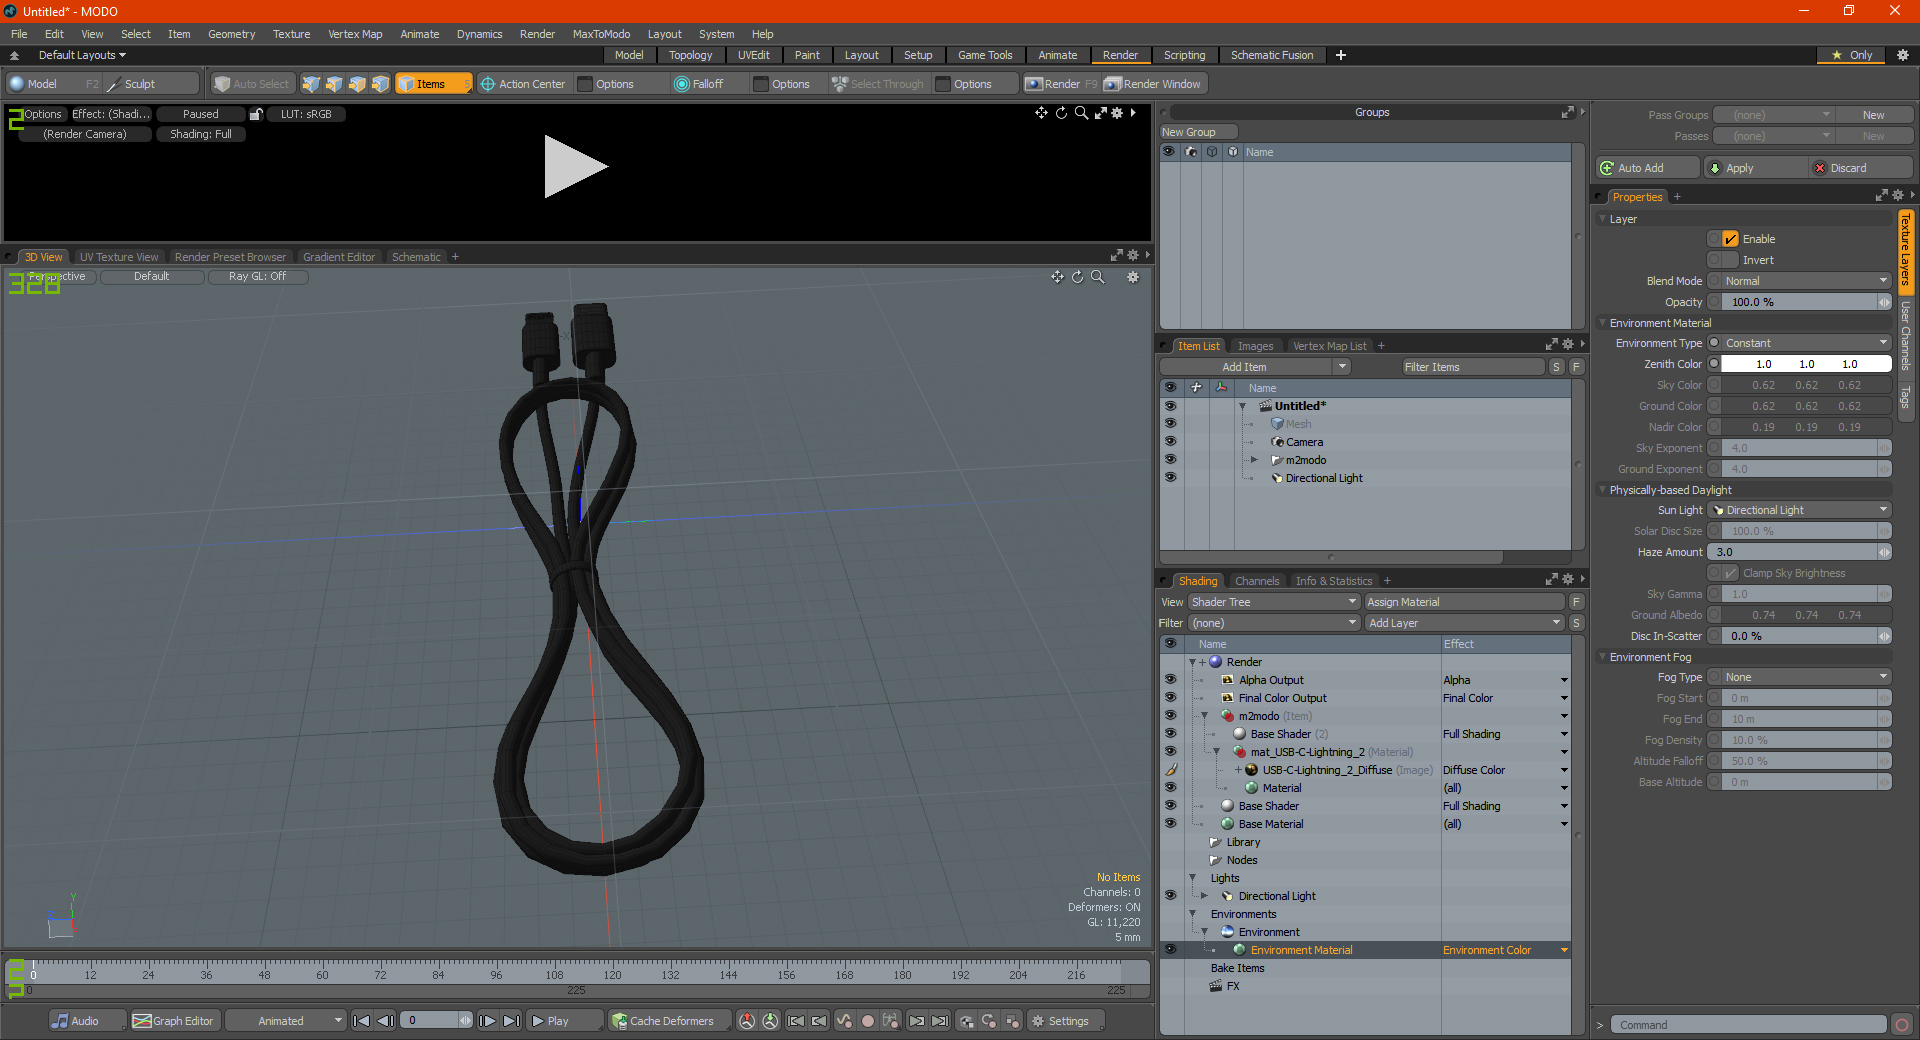Step to next frame button
This screenshot has height=1040, width=1920.
[488, 1021]
